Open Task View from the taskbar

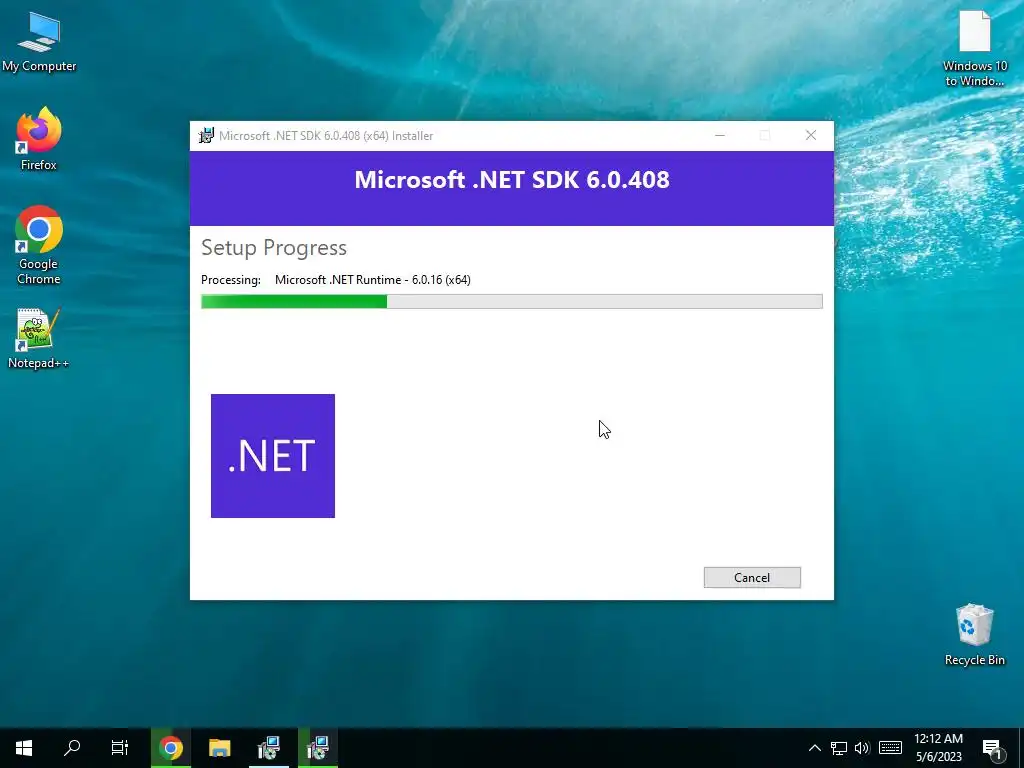pos(120,748)
